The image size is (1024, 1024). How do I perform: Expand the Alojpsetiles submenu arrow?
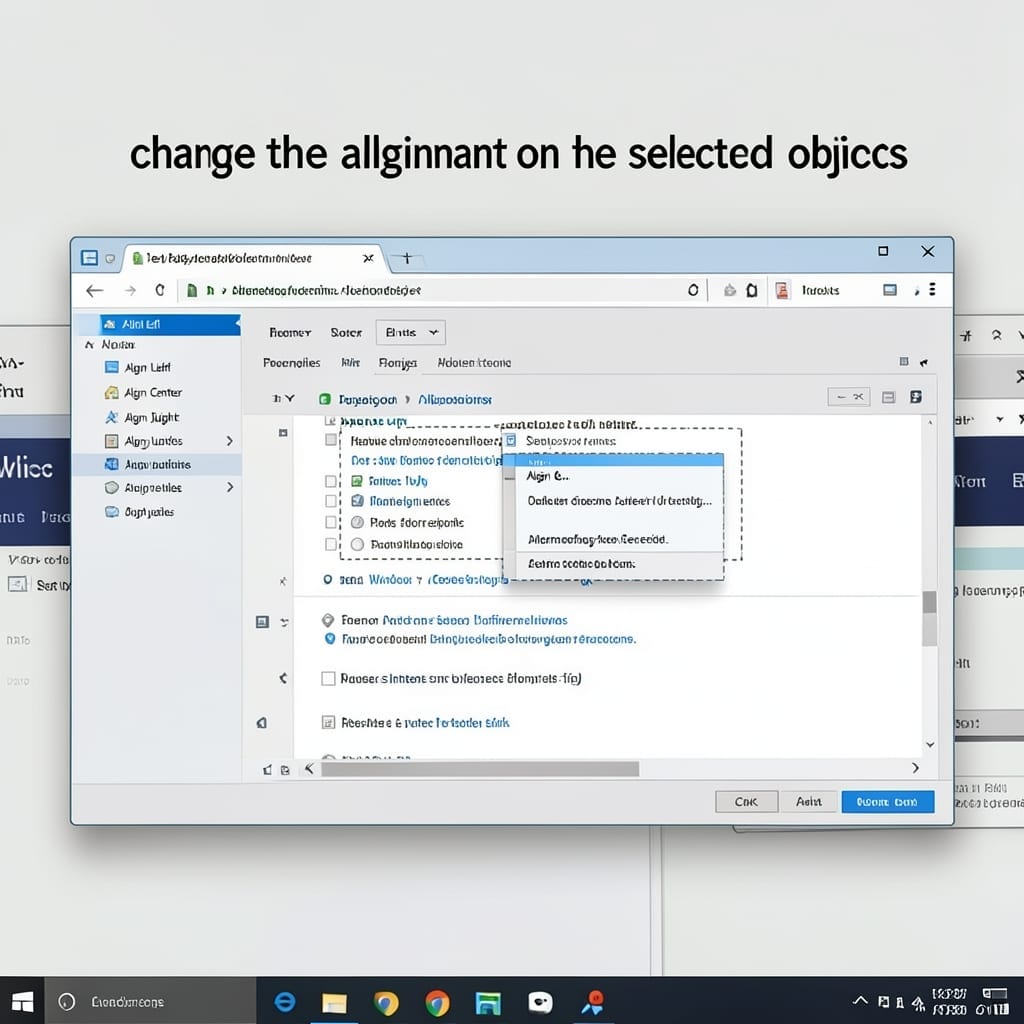pyautogui.click(x=230, y=487)
